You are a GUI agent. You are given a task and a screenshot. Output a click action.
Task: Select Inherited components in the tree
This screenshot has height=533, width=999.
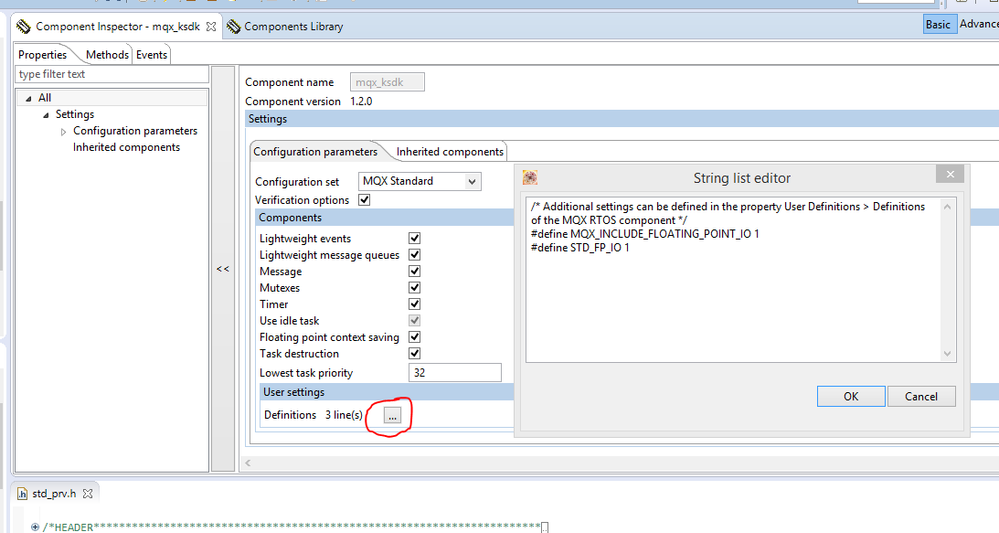[x=126, y=147]
